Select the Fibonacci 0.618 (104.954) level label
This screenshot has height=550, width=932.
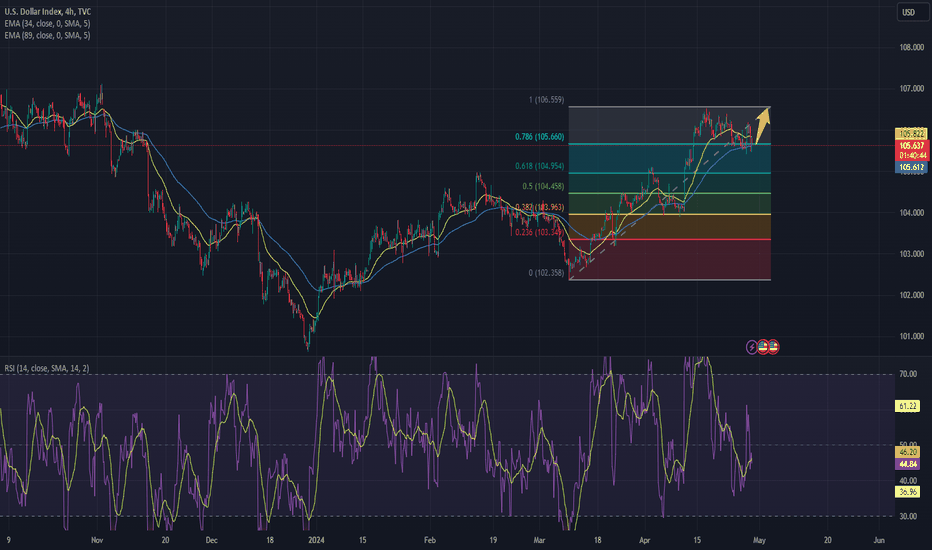coord(539,166)
